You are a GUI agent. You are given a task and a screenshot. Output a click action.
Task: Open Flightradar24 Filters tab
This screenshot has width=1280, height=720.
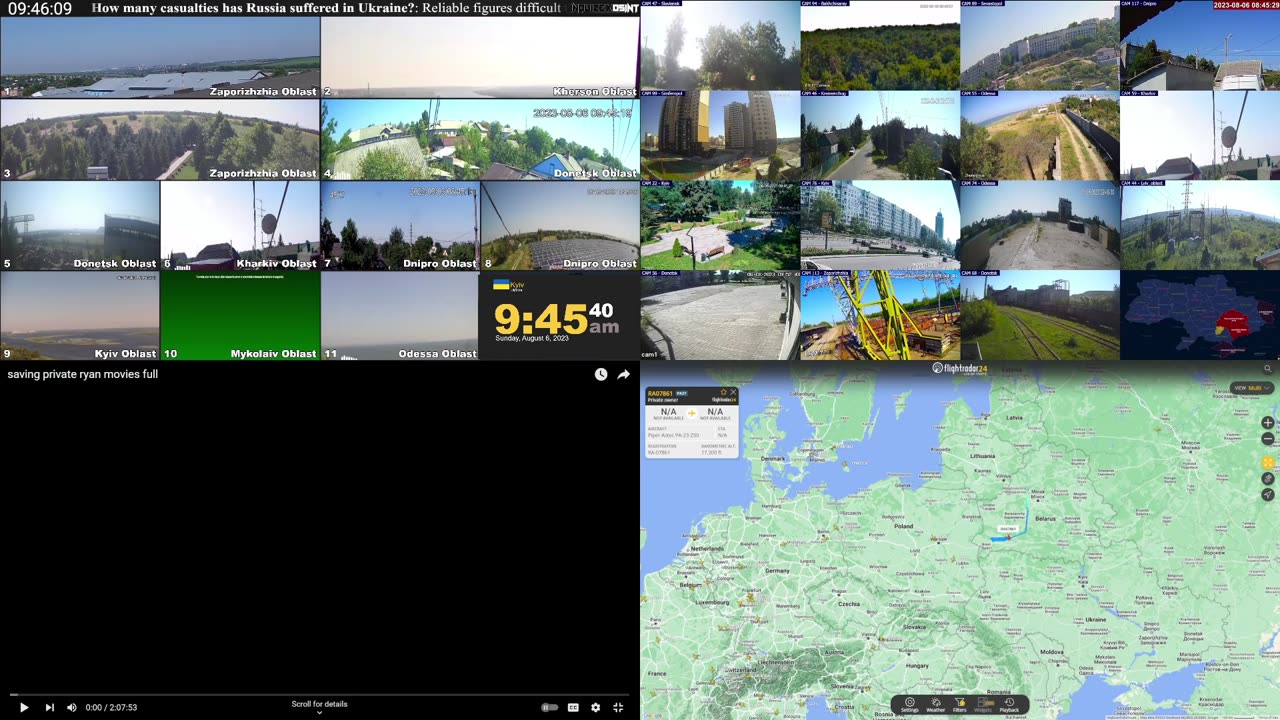click(x=960, y=705)
